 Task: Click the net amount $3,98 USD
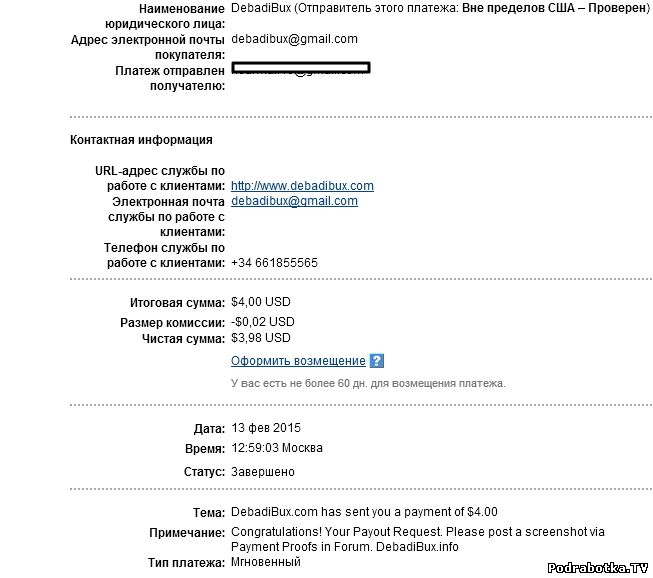[x=260, y=340]
